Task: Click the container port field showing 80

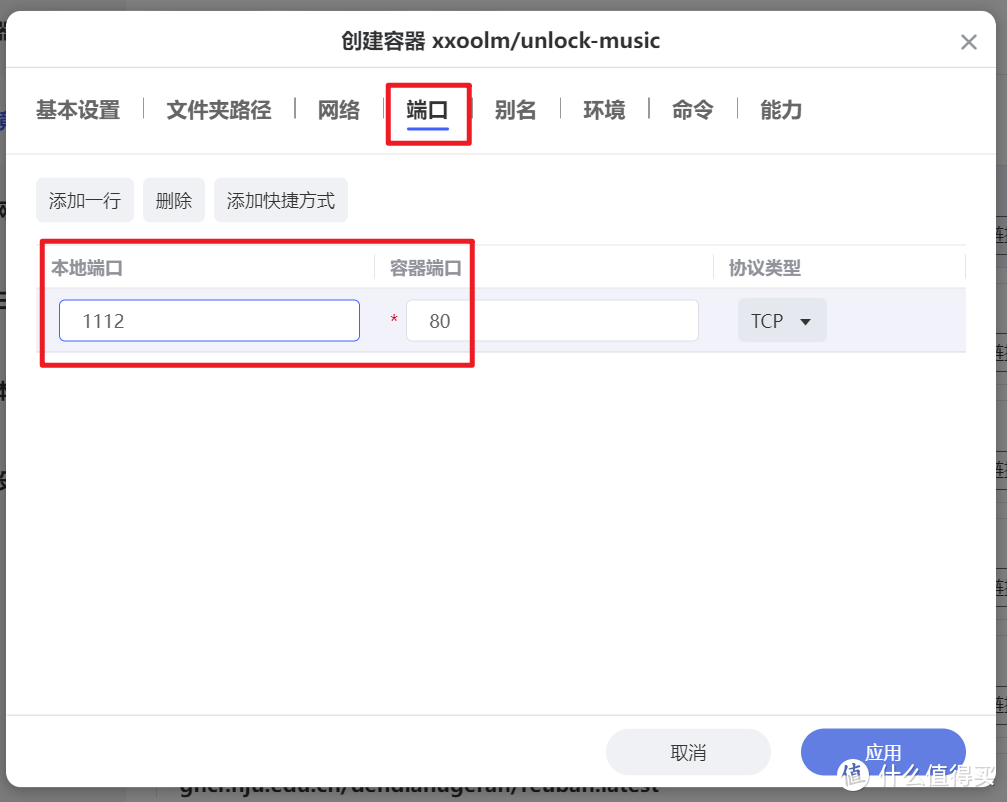Action: [x=551, y=320]
